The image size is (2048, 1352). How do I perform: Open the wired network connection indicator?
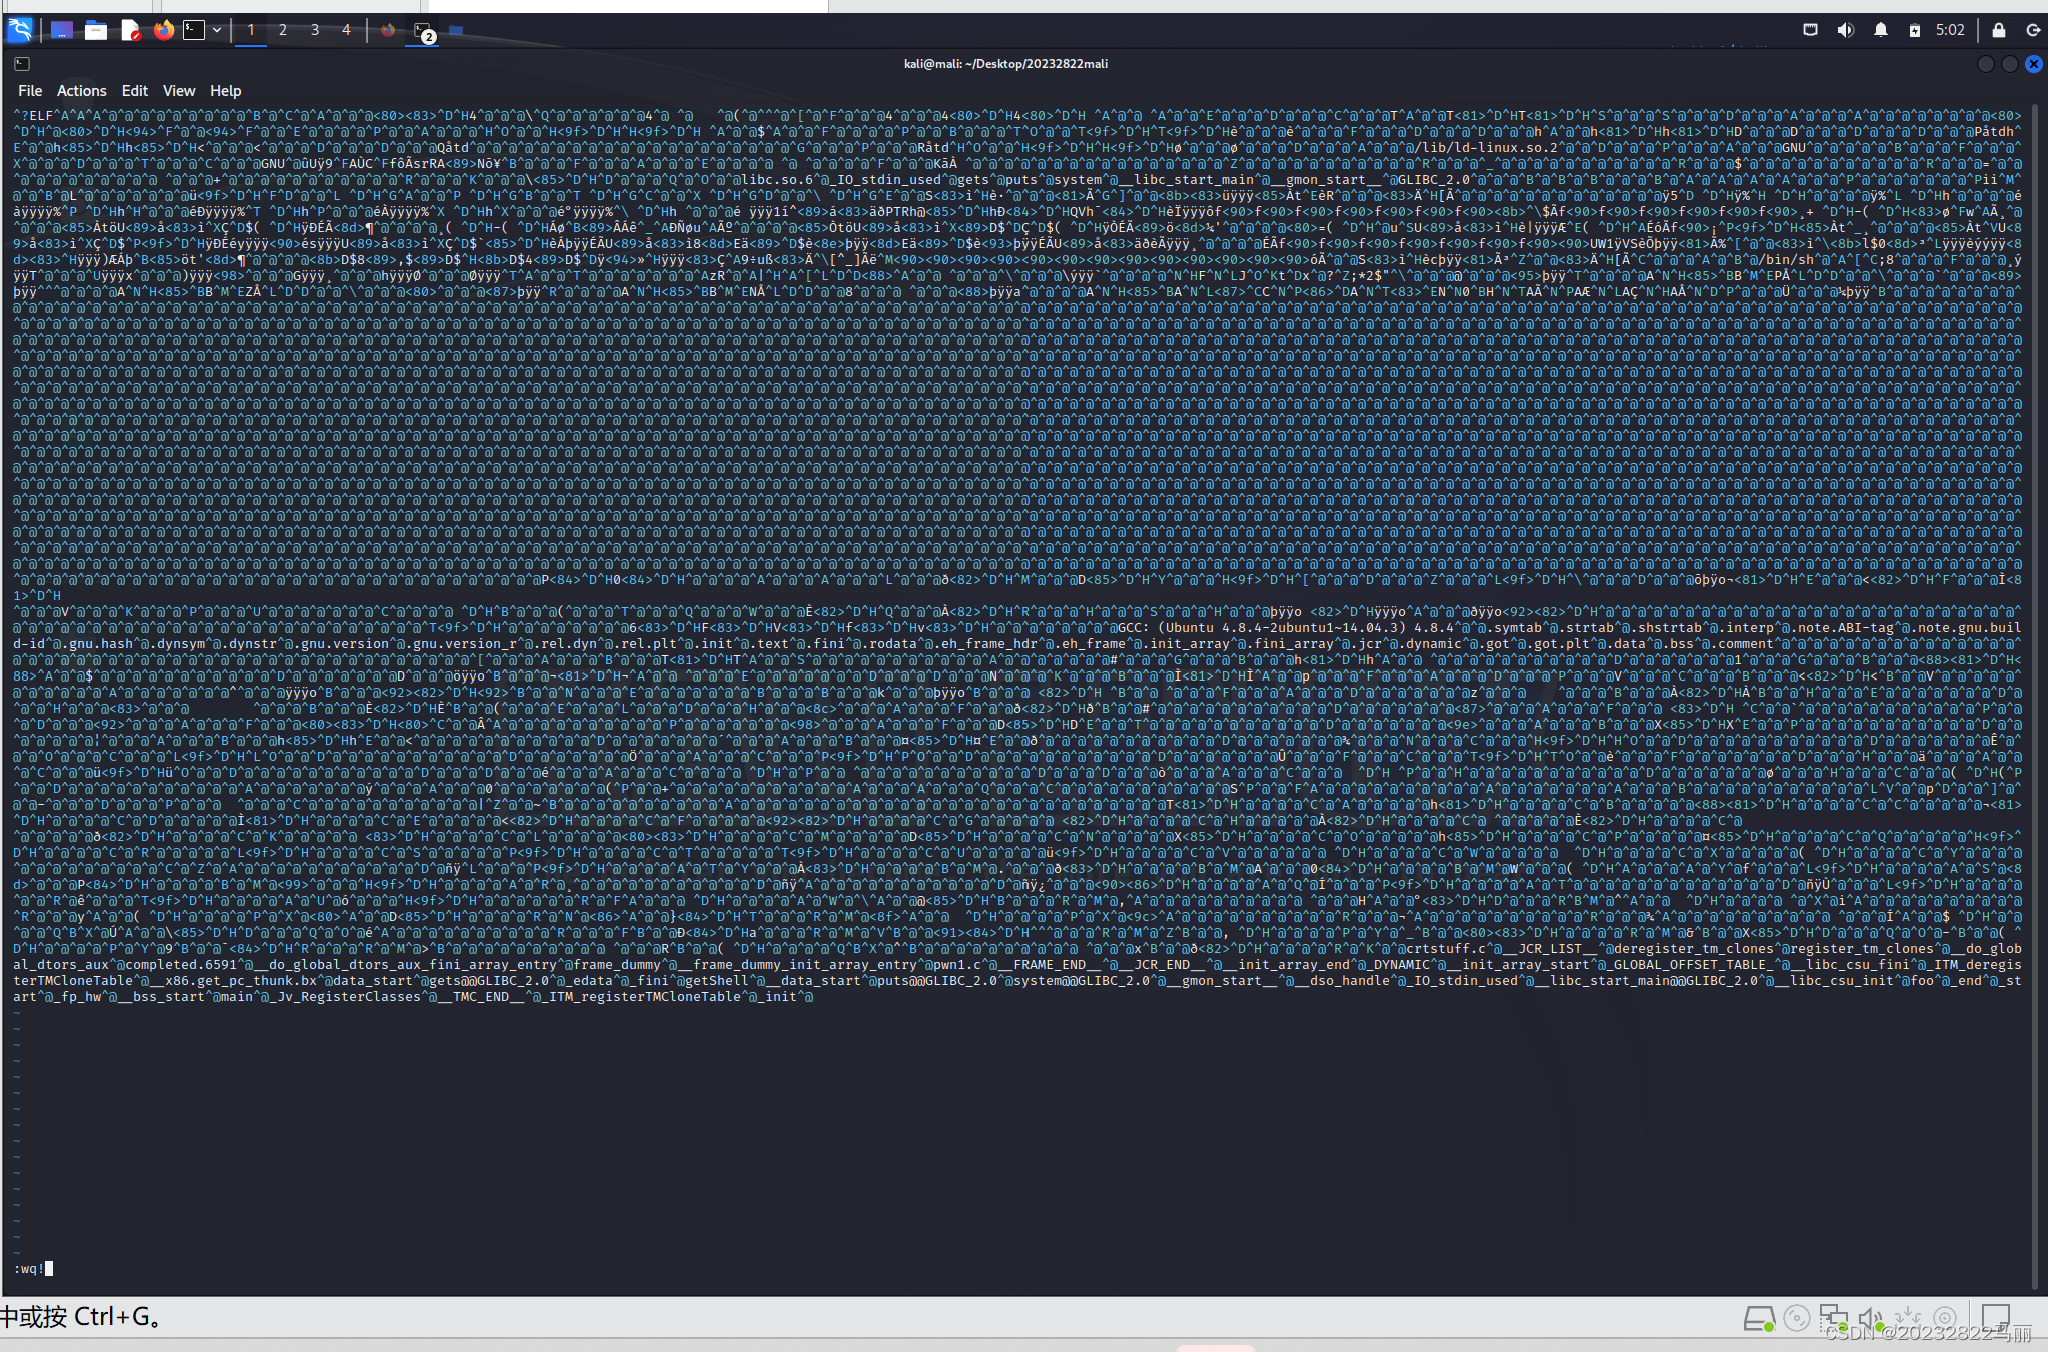point(1810,30)
